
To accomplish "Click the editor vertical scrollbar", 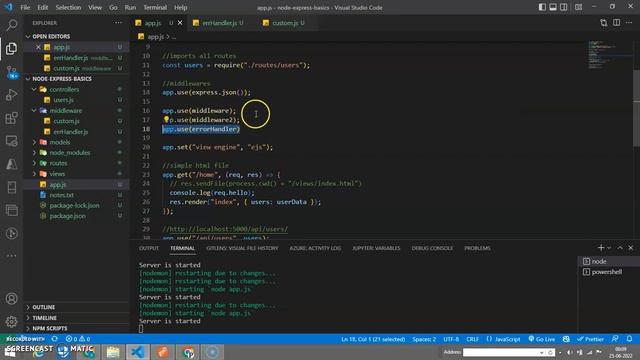I will 636,108.
